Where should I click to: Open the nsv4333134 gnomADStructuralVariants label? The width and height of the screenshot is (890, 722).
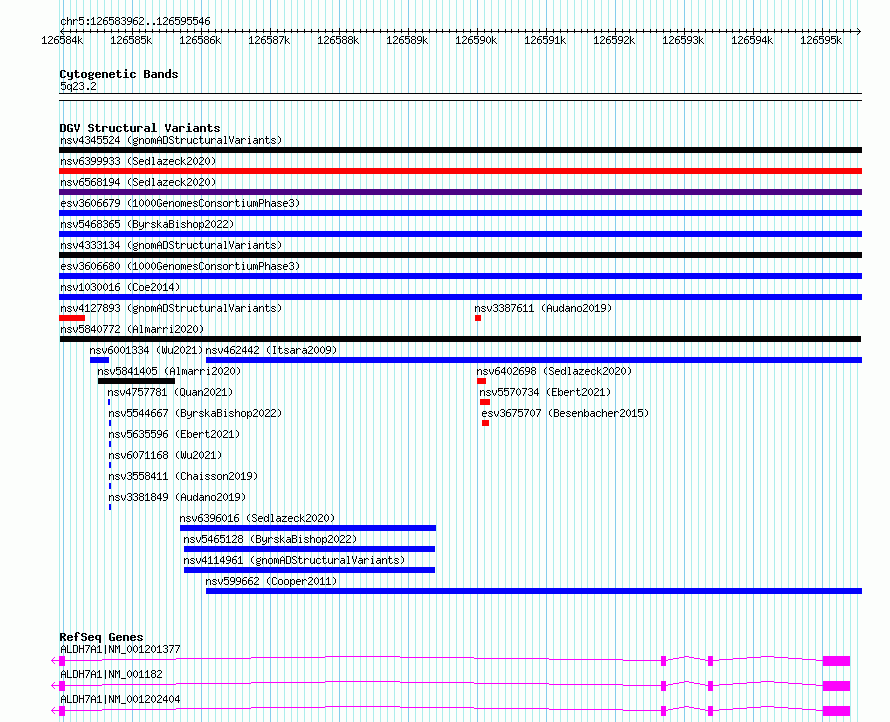171,245
